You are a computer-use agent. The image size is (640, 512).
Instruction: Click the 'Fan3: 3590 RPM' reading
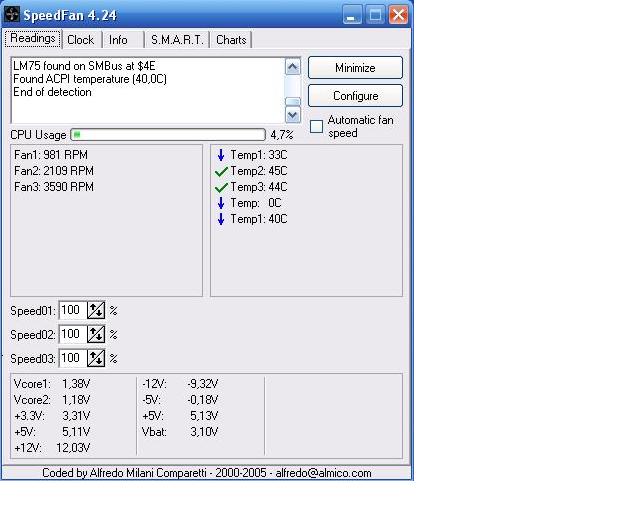pyautogui.click(x=54, y=187)
